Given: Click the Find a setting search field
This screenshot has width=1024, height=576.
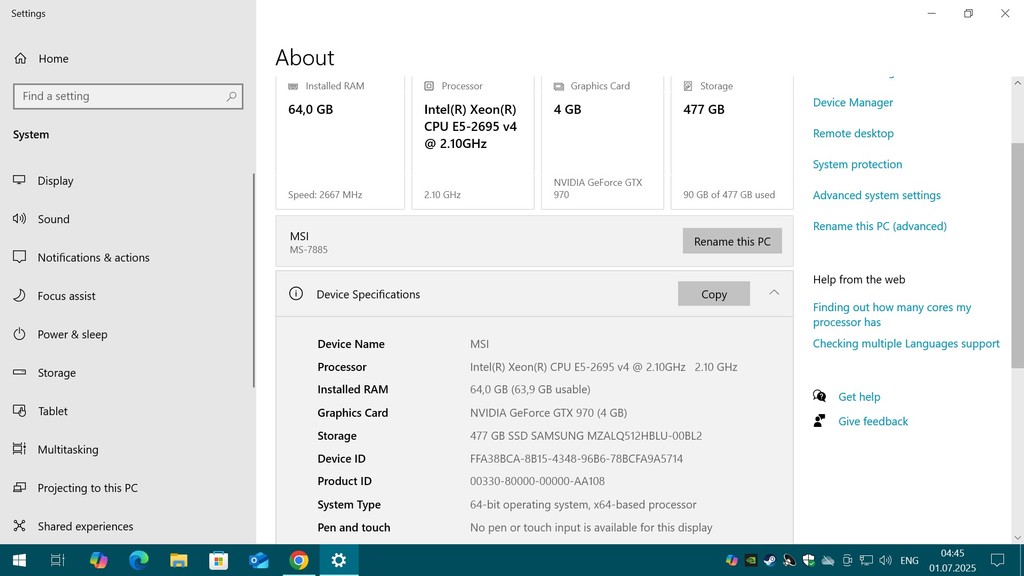Looking at the screenshot, I should tap(128, 97).
